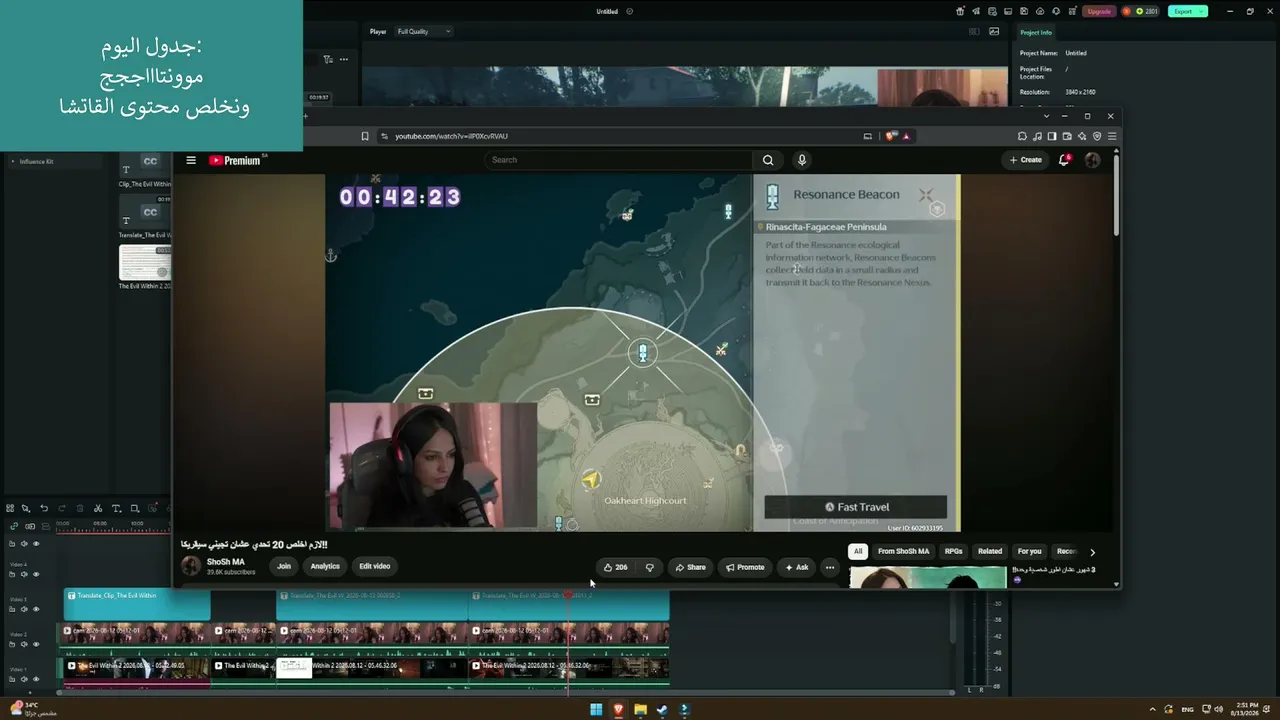Show more category chips with right chevron
The height and width of the screenshot is (720, 1280).
pyautogui.click(x=1092, y=552)
